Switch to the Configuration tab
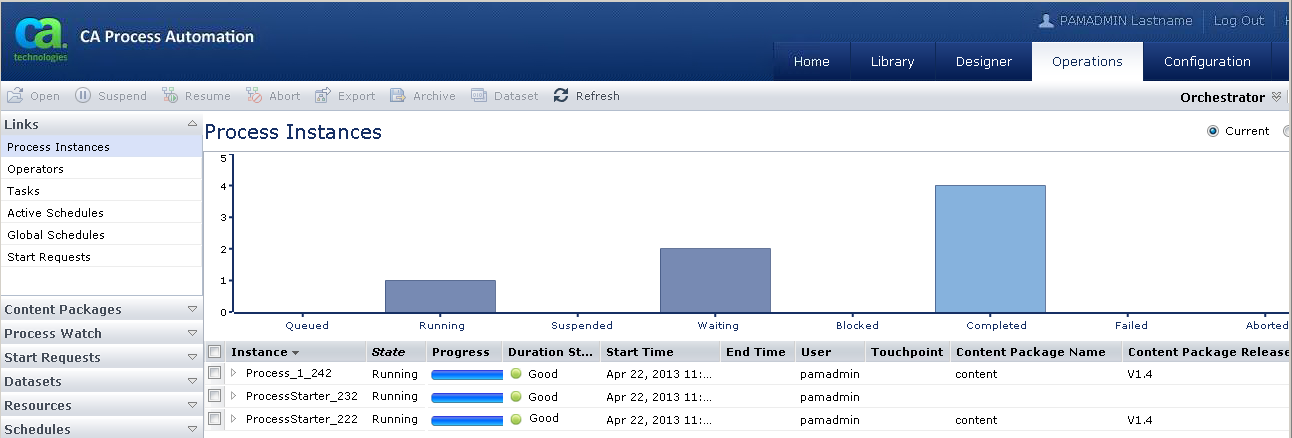Viewport: 1292px width, 438px height. point(1207,61)
